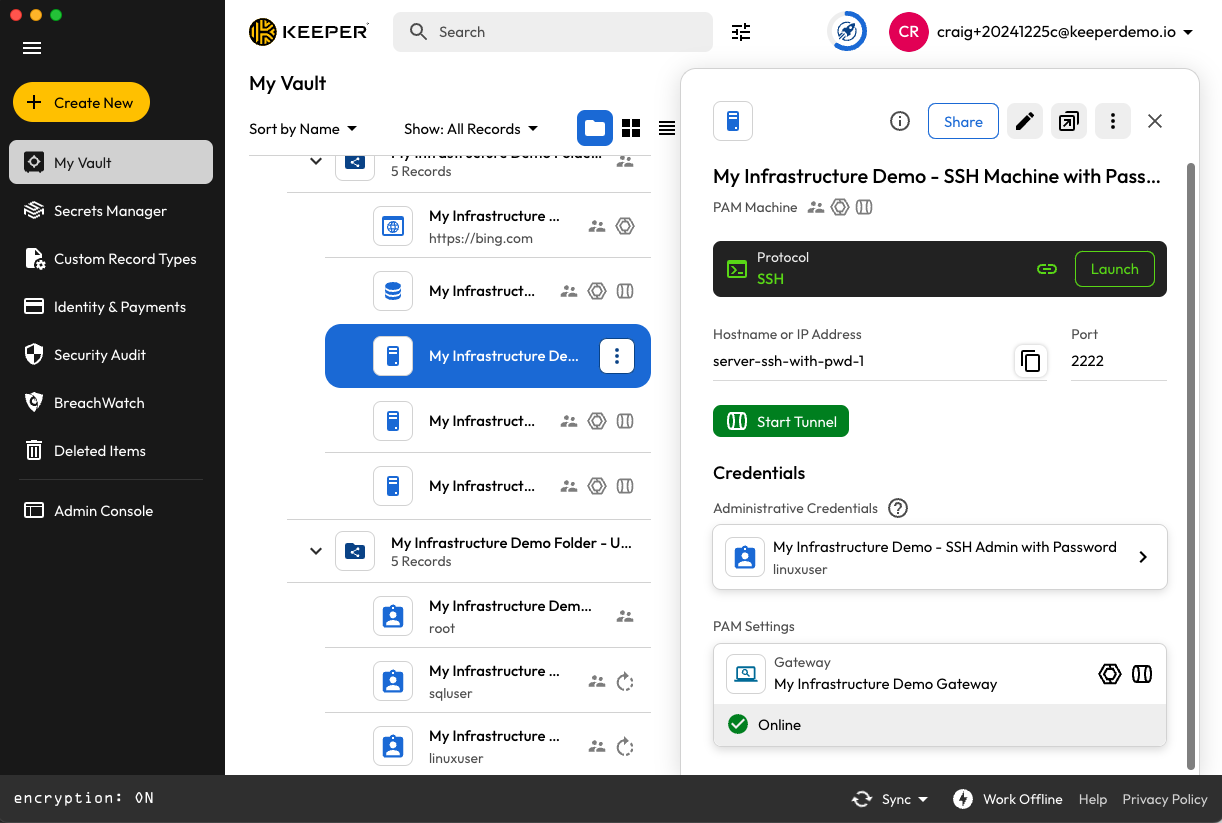Image resolution: width=1222 pixels, height=823 pixels.
Task: Click the Launch SSH button
Action: tap(1114, 269)
